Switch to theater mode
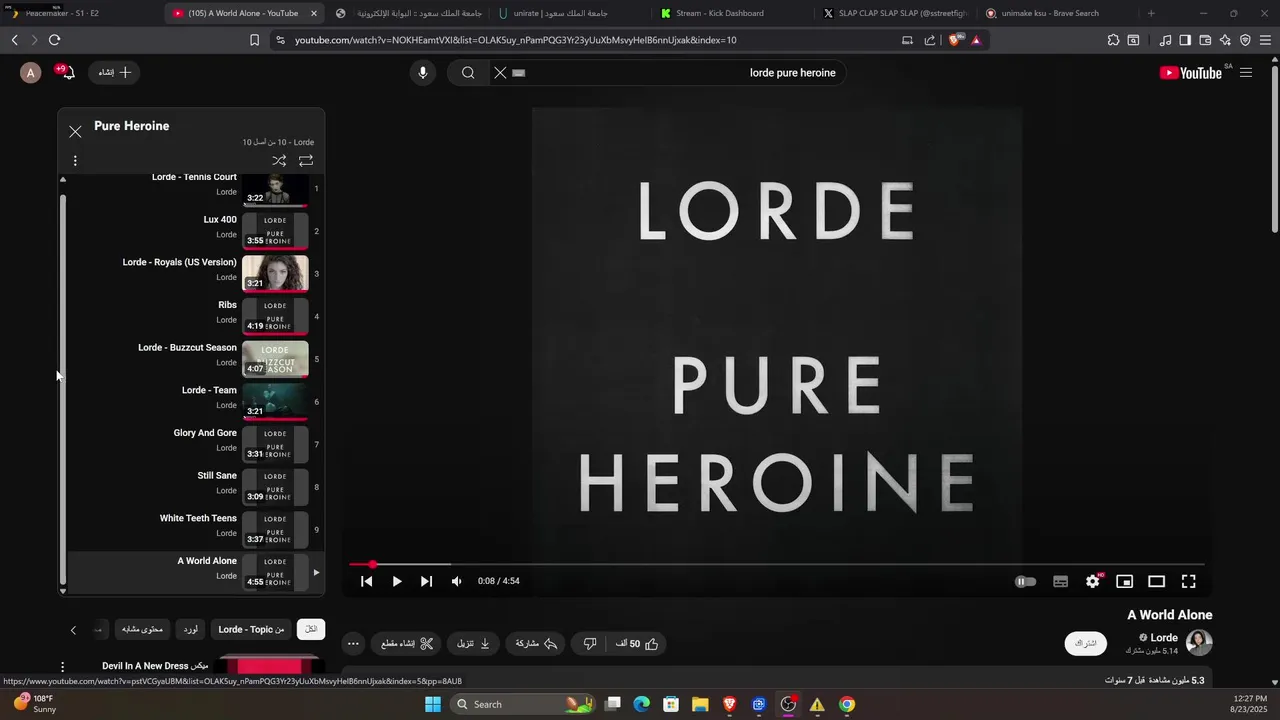The height and width of the screenshot is (720, 1280). (1157, 581)
